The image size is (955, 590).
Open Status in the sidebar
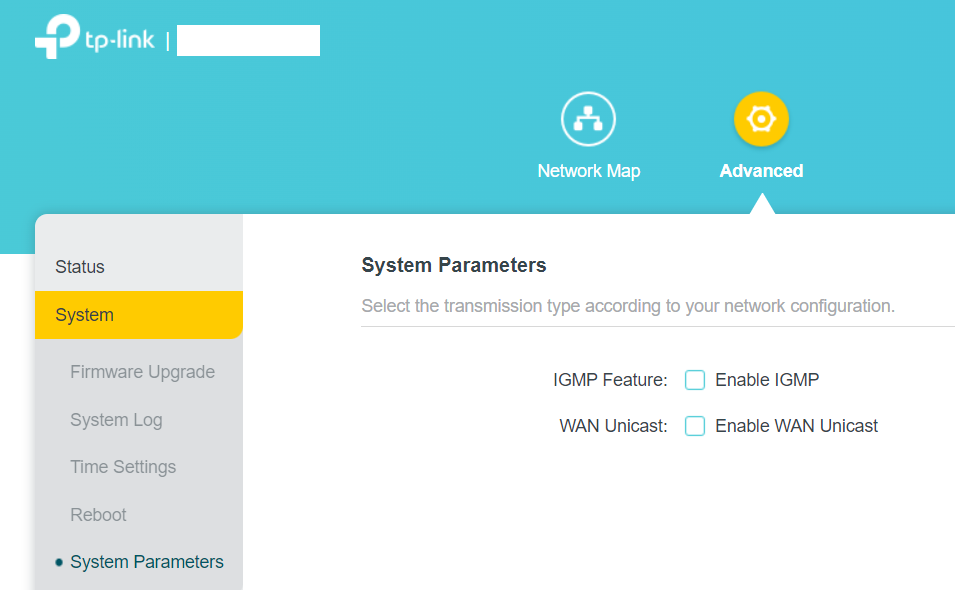coord(139,267)
